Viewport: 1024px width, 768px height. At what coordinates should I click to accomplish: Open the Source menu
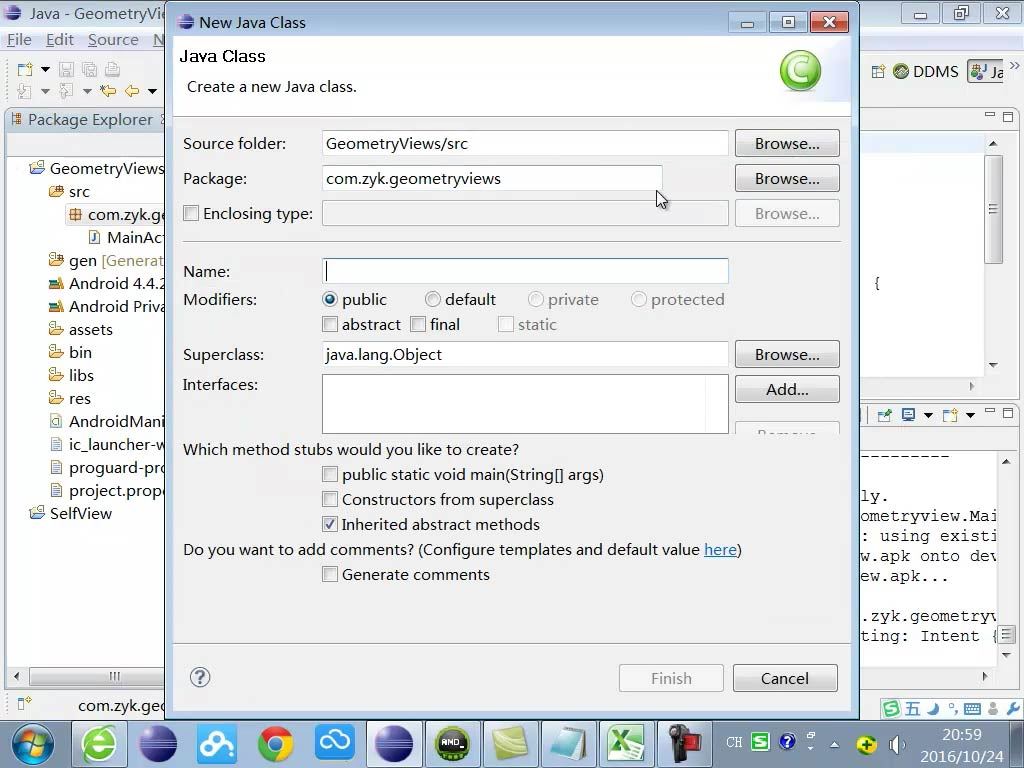[x=113, y=40]
